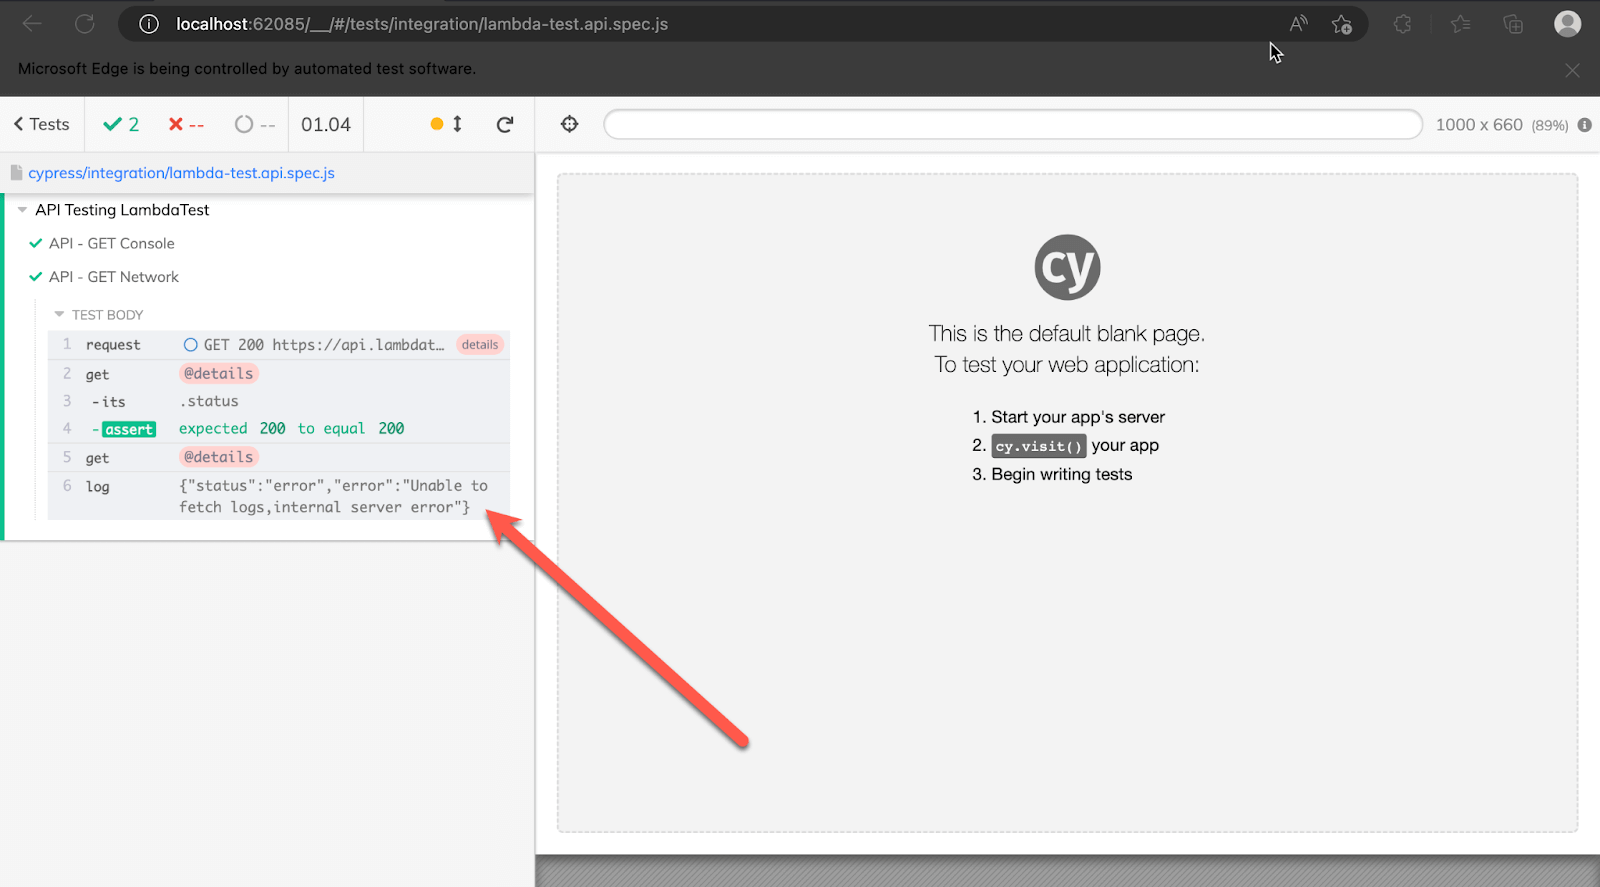The image size is (1600, 887).
Task: Click the Cypress cy logo
Action: click(x=1067, y=267)
